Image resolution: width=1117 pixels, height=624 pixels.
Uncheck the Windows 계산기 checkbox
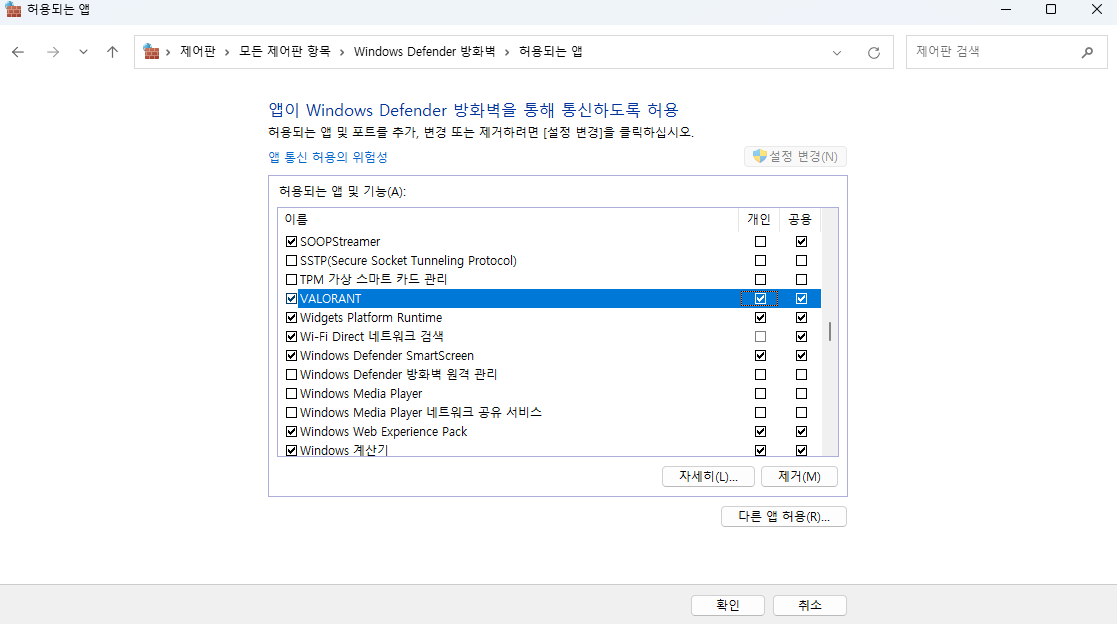click(291, 450)
